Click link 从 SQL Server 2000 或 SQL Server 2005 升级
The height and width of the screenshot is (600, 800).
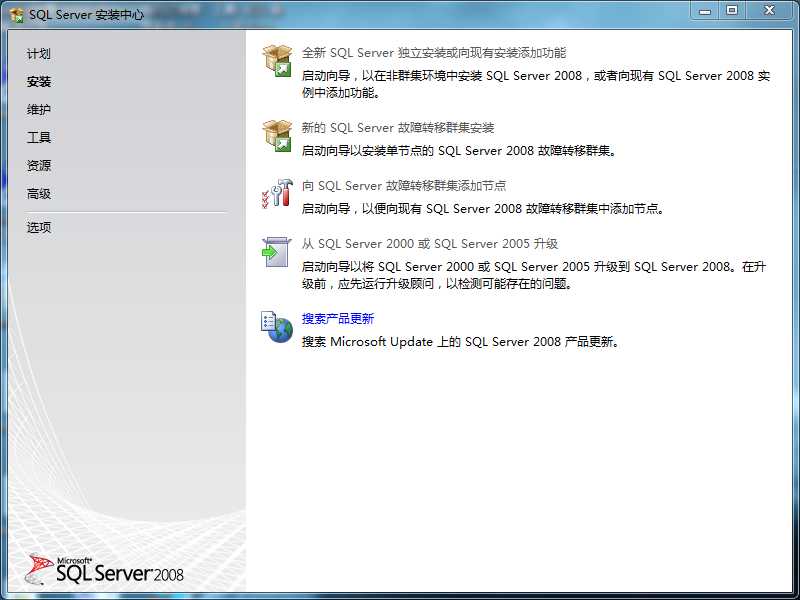tap(430, 244)
